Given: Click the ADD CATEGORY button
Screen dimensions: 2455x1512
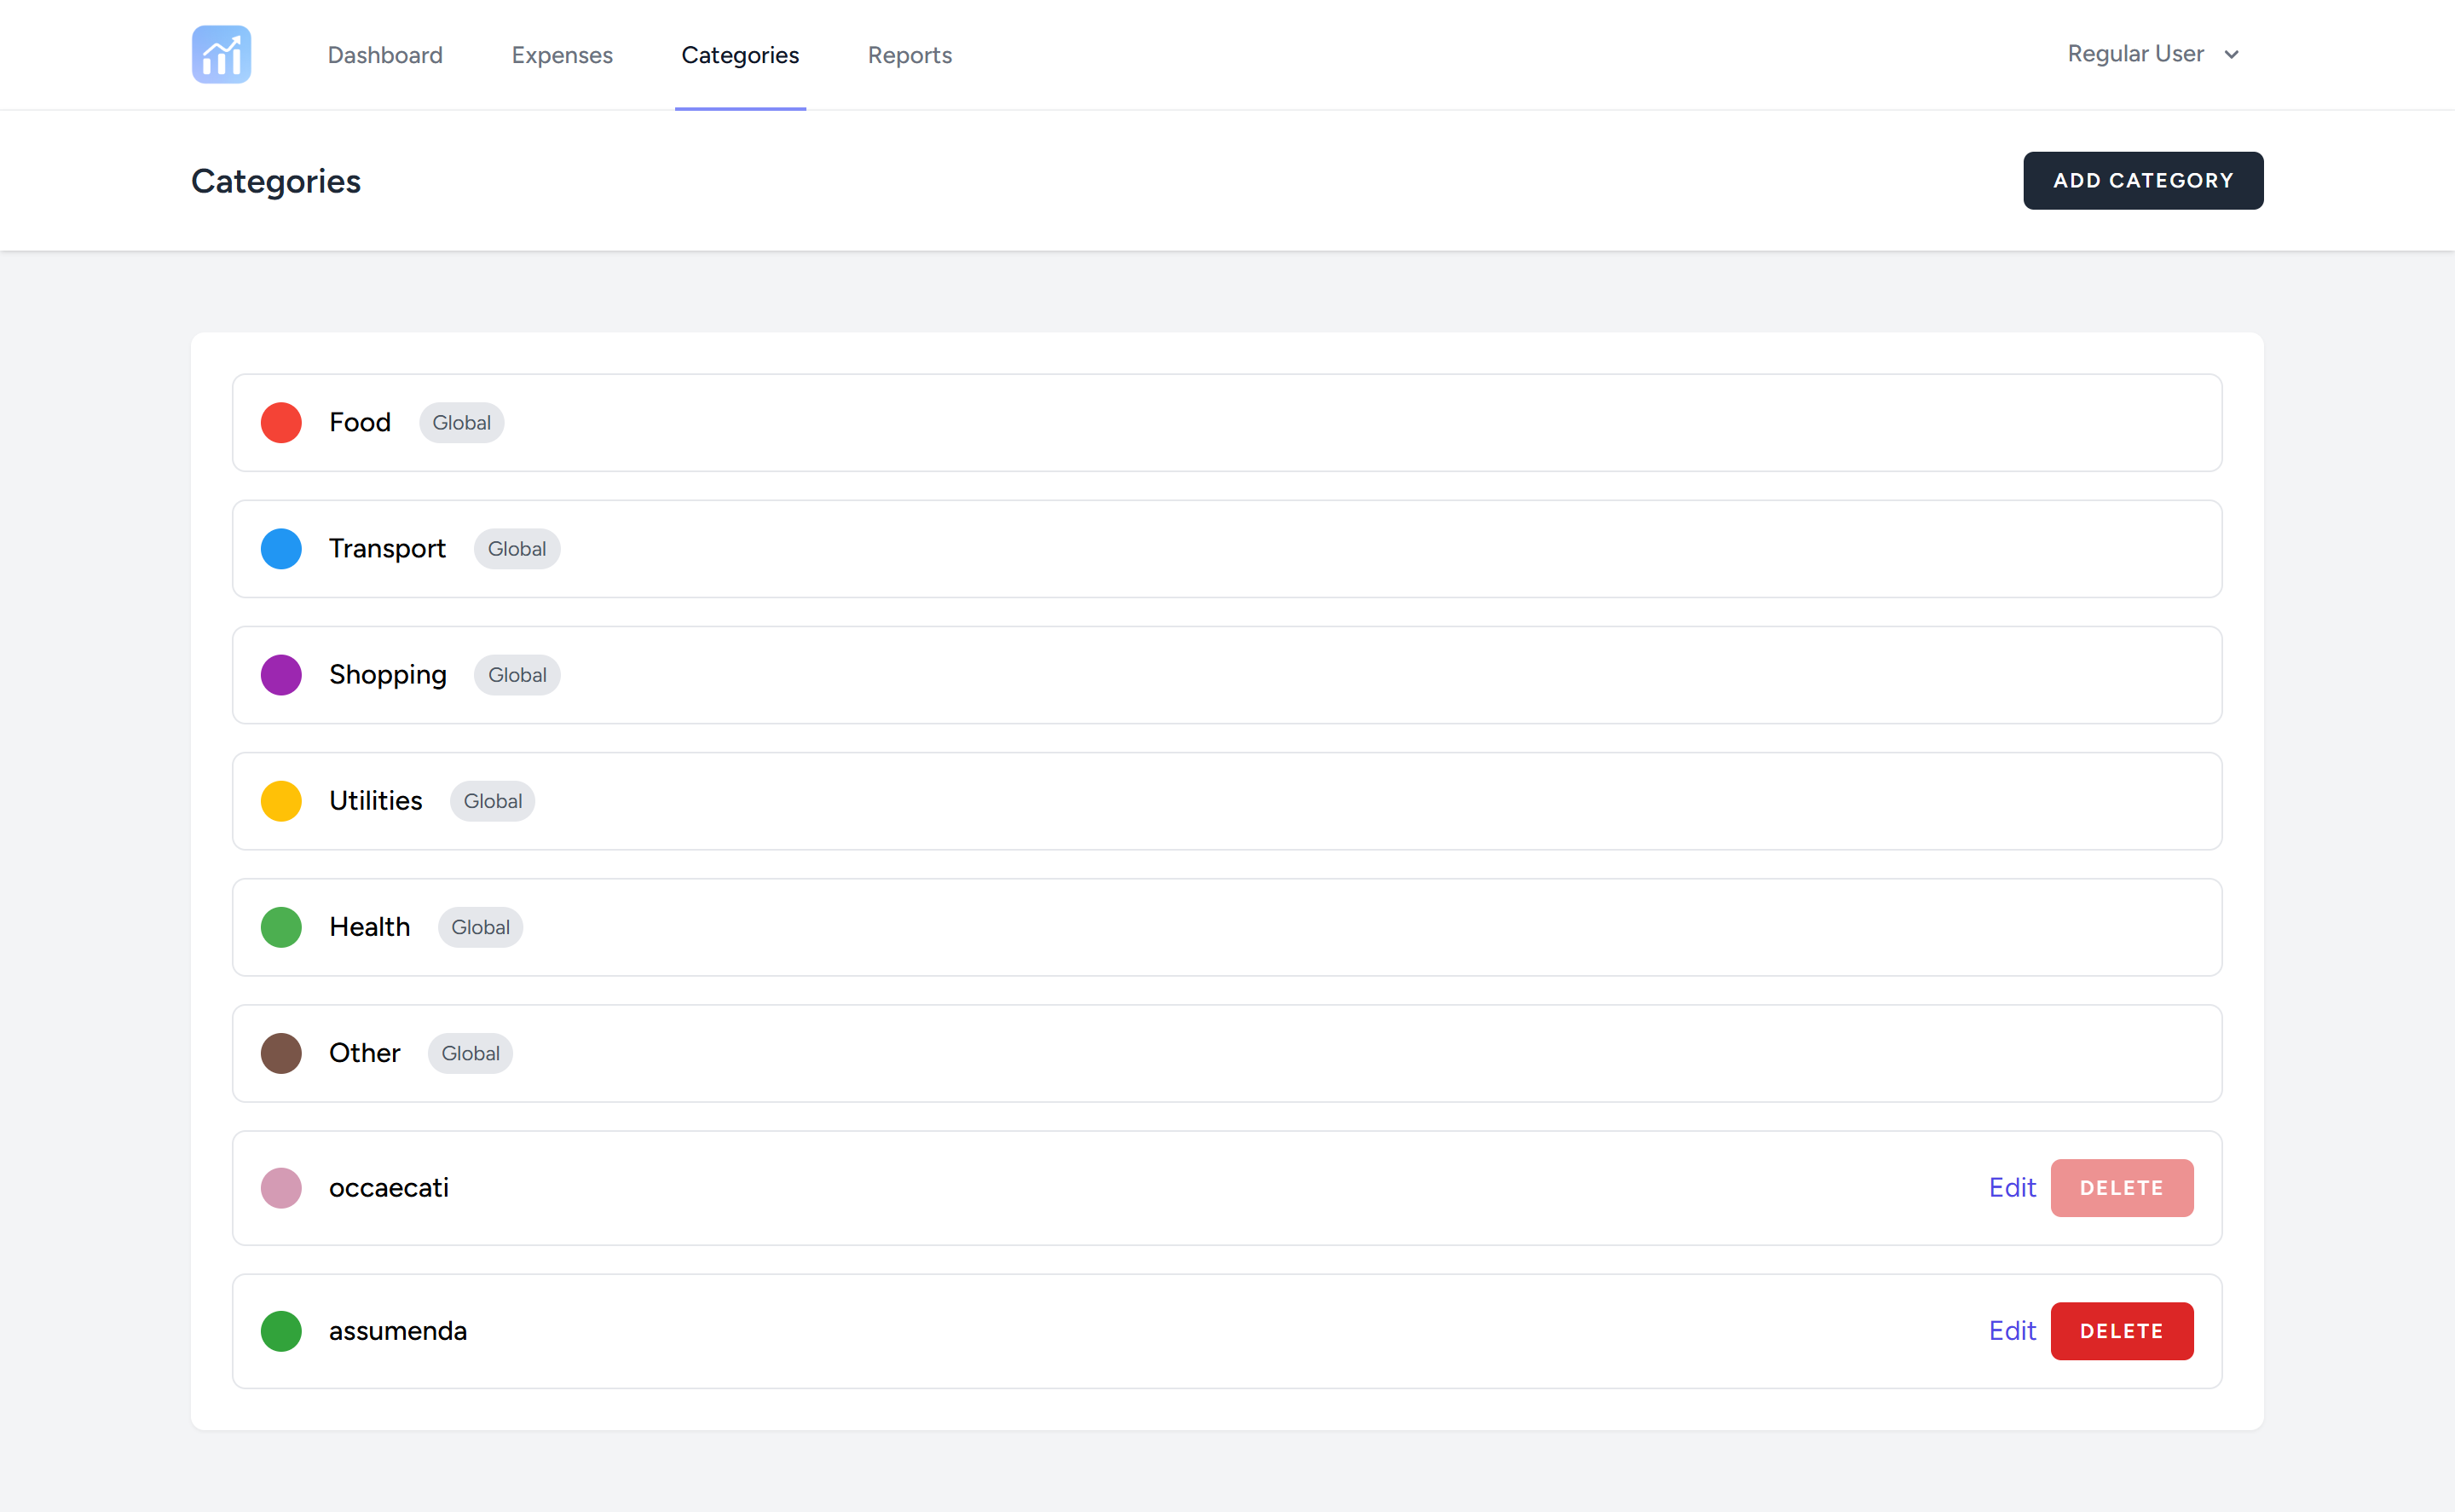Looking at the screenshot, I should tap(2143, 180).
